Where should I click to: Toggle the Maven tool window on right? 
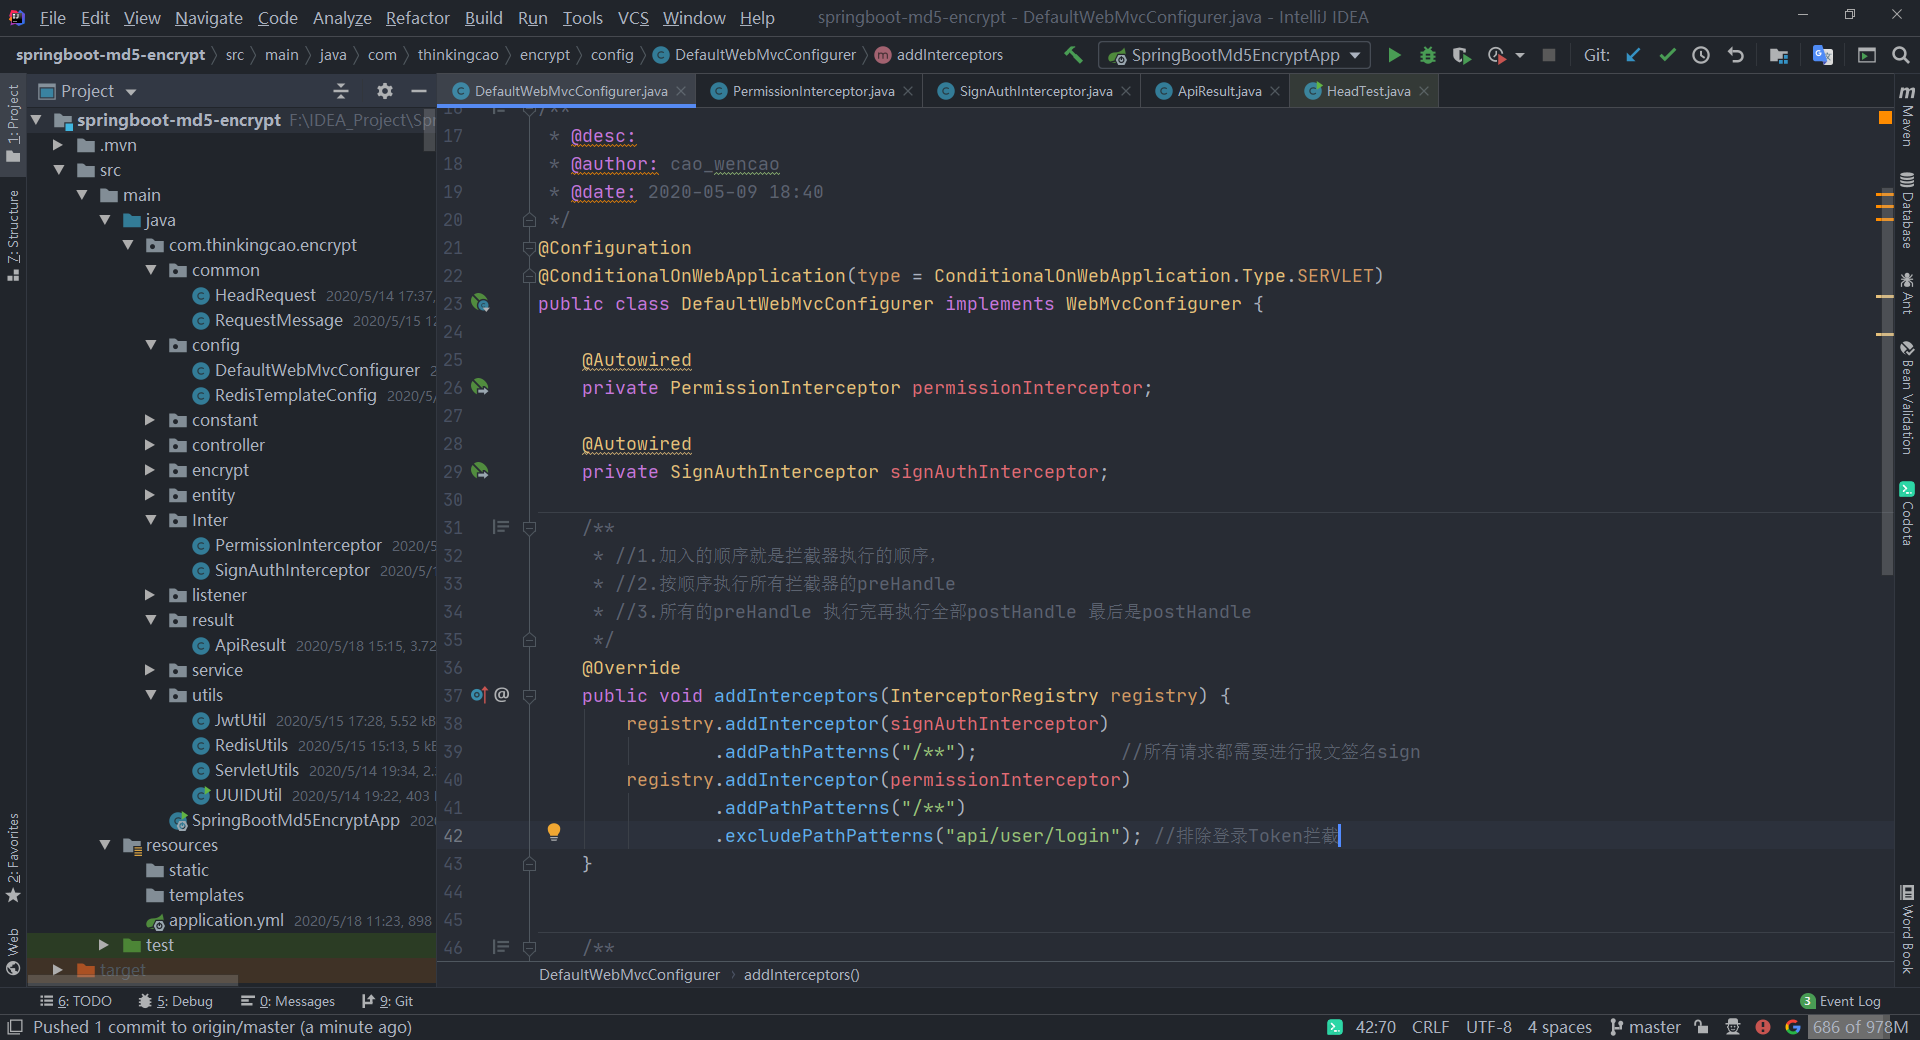(x=1907, y=116)
